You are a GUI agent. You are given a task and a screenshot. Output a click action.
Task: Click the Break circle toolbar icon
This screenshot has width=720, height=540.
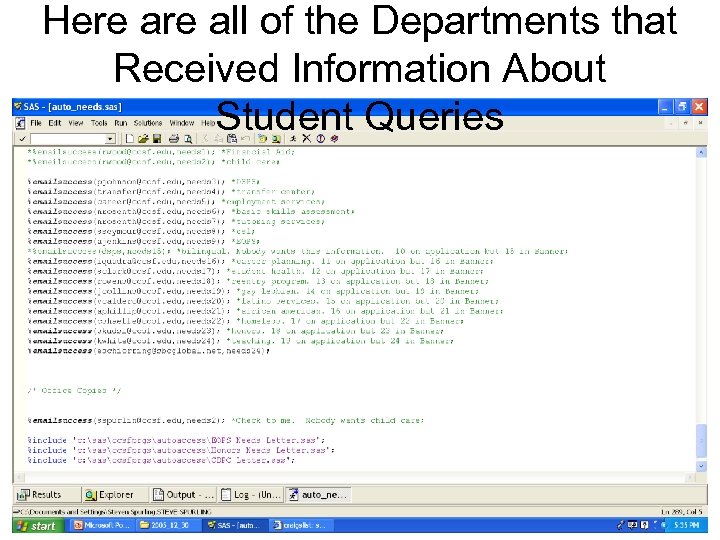coord(321,139)
